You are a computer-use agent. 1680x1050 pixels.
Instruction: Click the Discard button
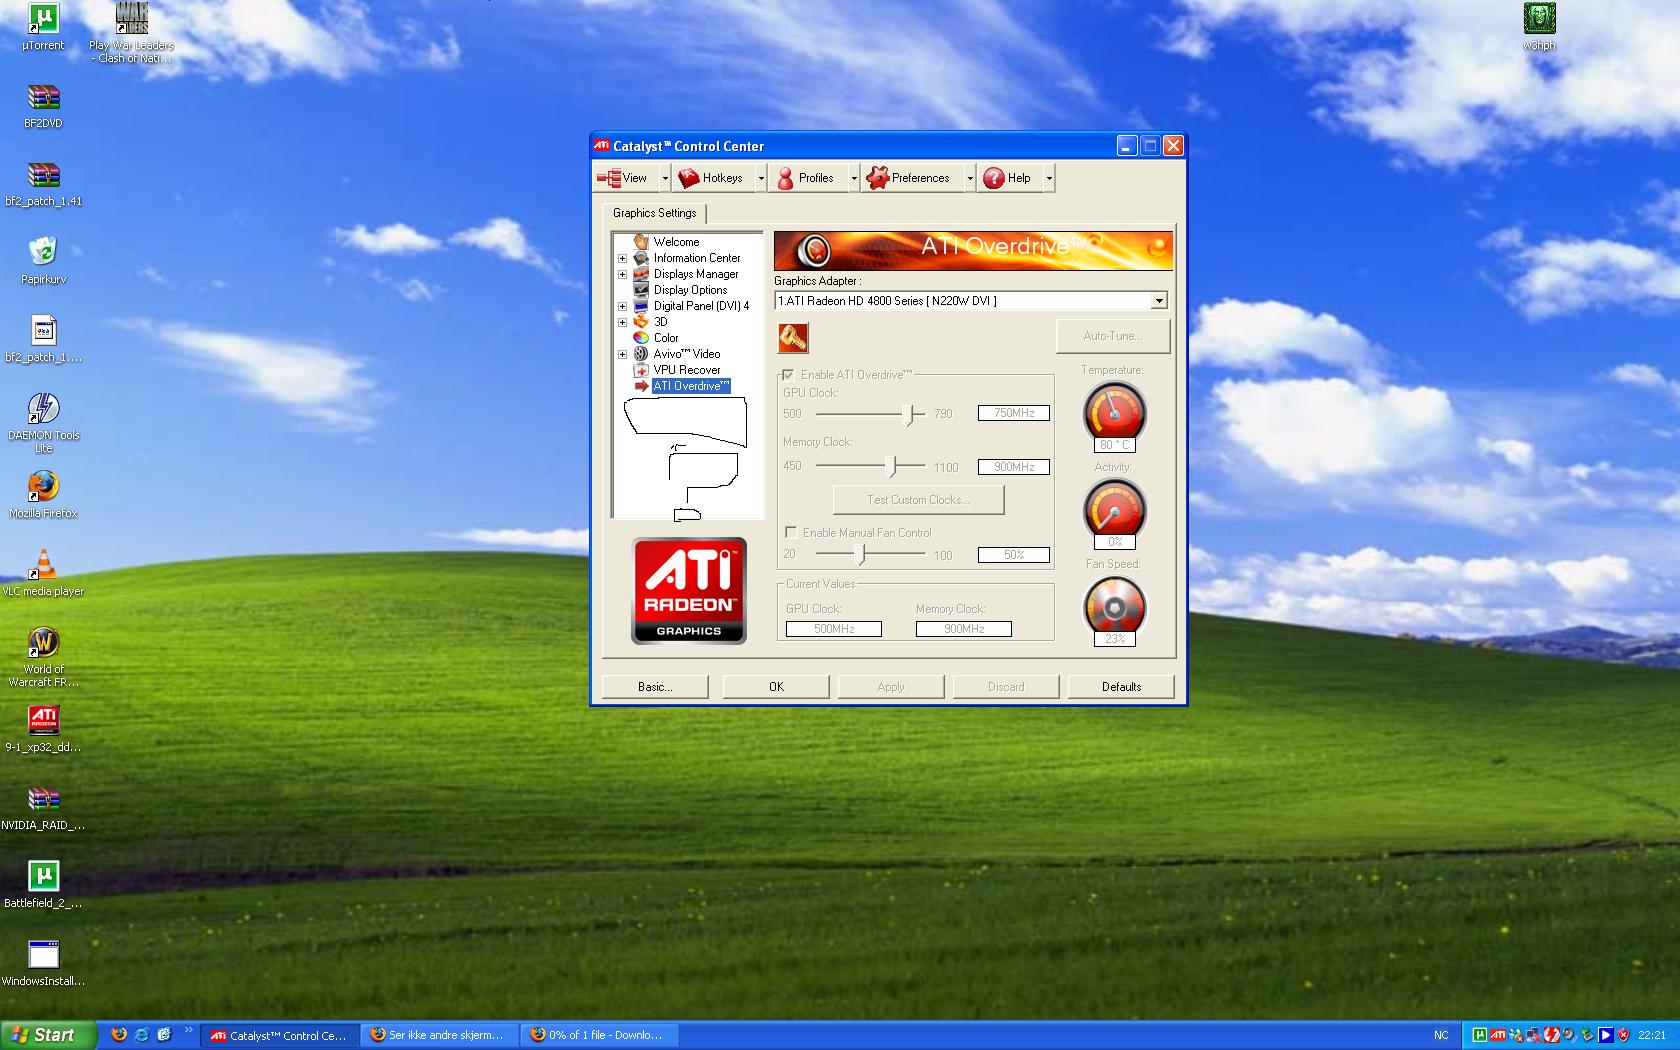click(x=1006, y=687)
